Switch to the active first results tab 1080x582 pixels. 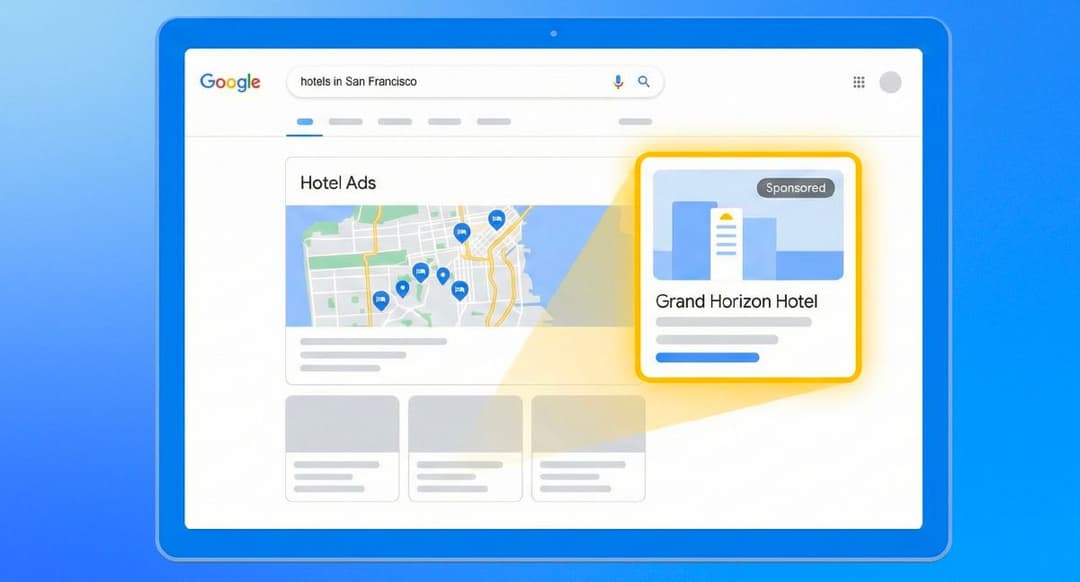pos(304,121)
